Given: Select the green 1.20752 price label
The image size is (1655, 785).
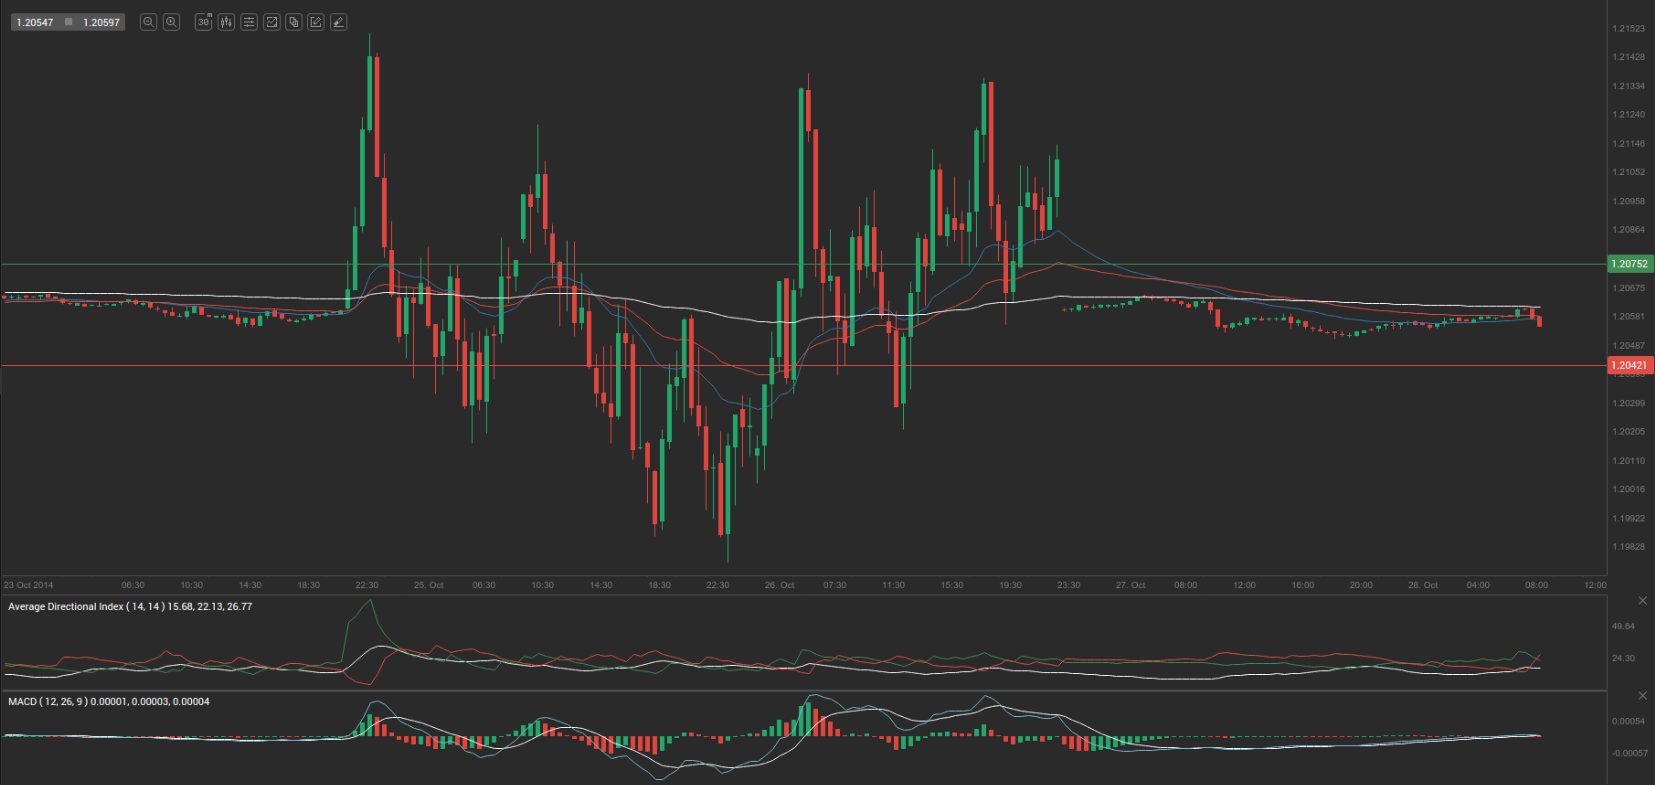Looking at the screenshot, I should (x=1630, y=264).
